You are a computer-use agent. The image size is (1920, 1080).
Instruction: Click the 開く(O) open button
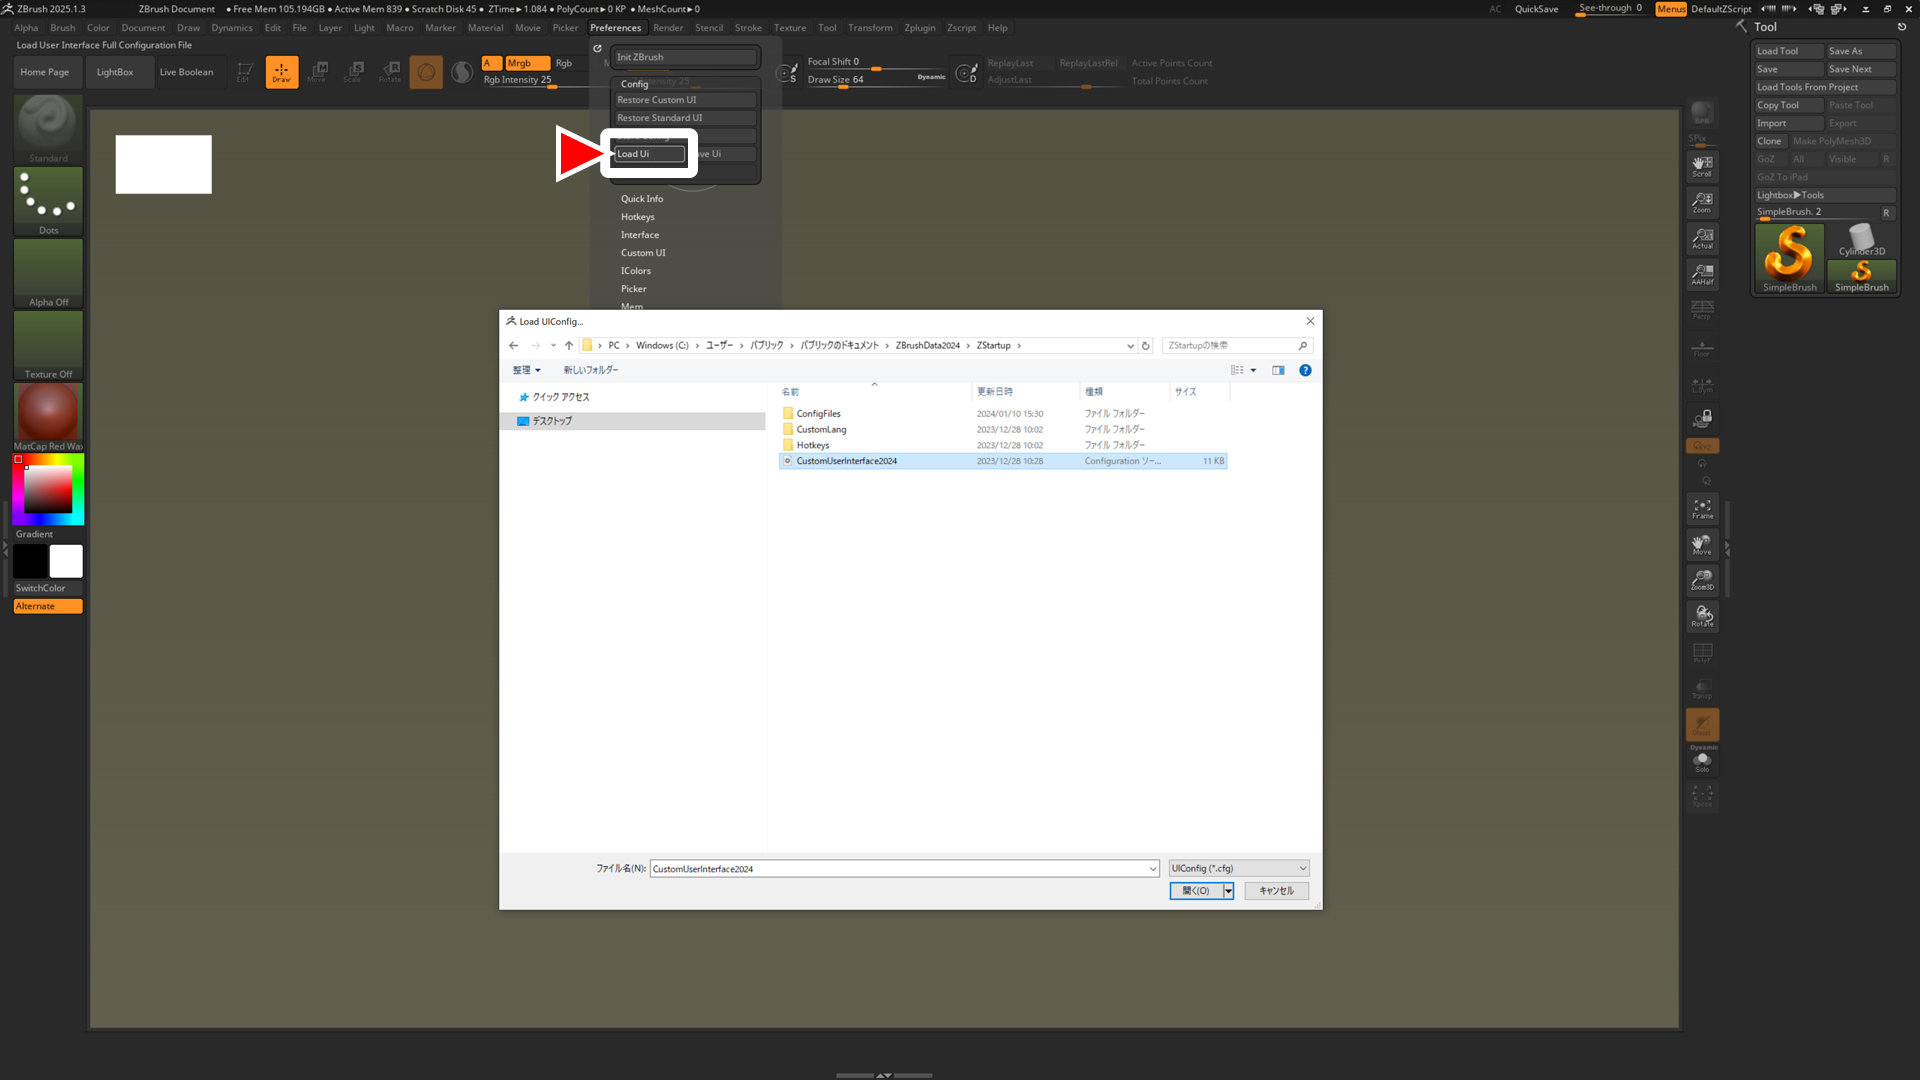(x=1196, y=891)
